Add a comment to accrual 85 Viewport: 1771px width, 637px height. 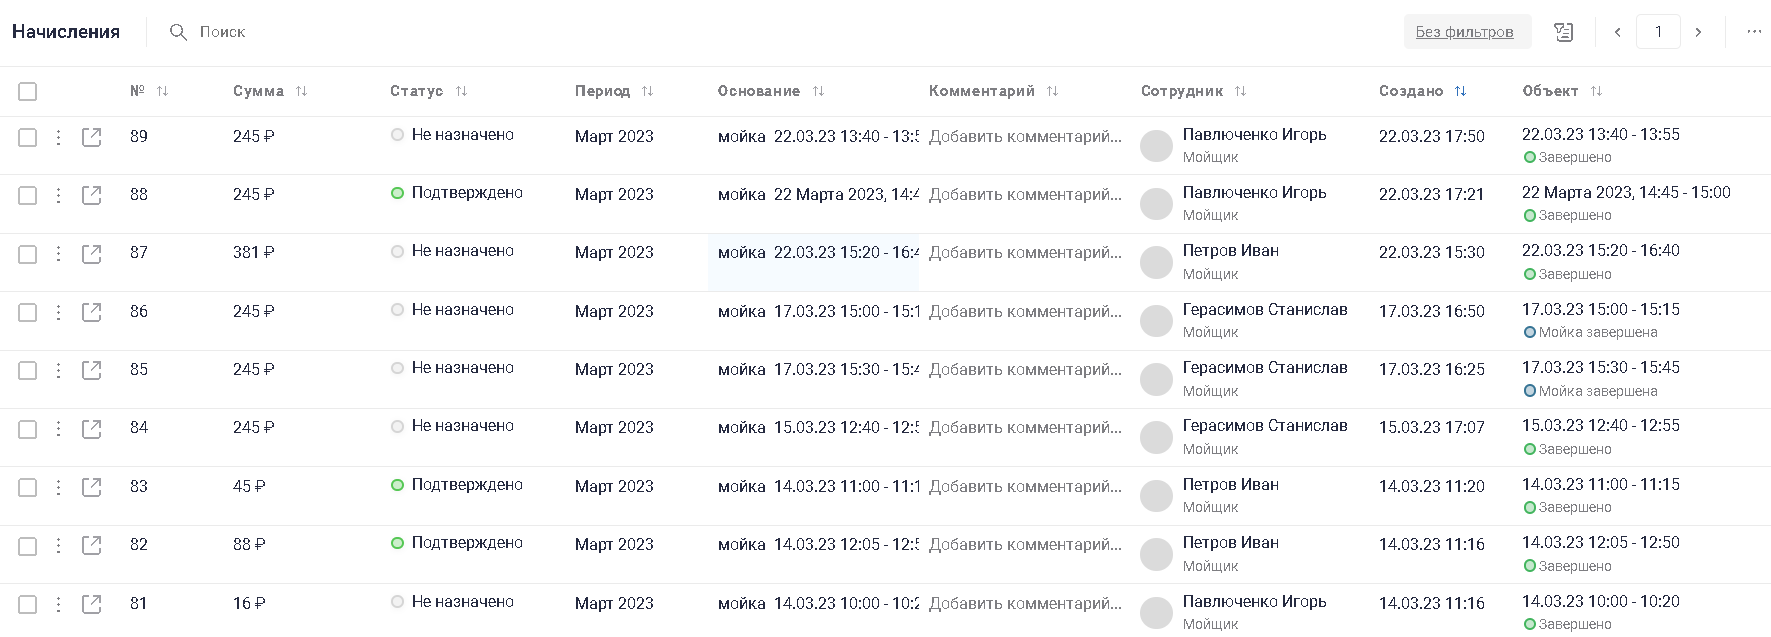(1025, 370)
